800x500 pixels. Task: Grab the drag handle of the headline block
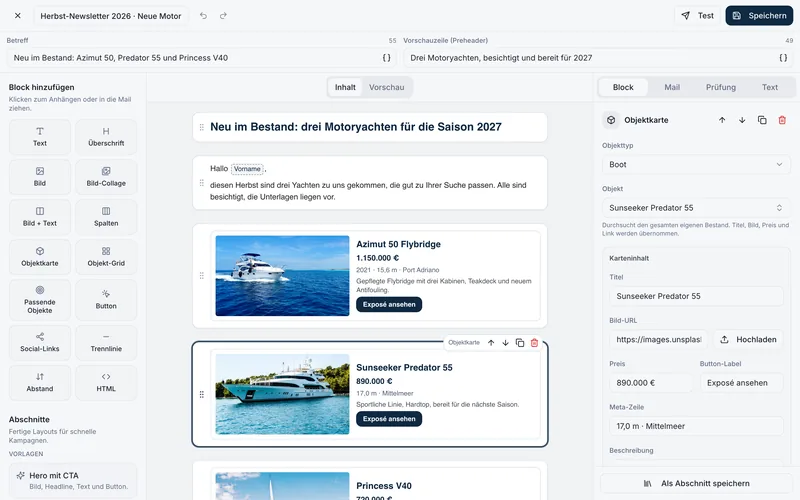tap(202, 127)
